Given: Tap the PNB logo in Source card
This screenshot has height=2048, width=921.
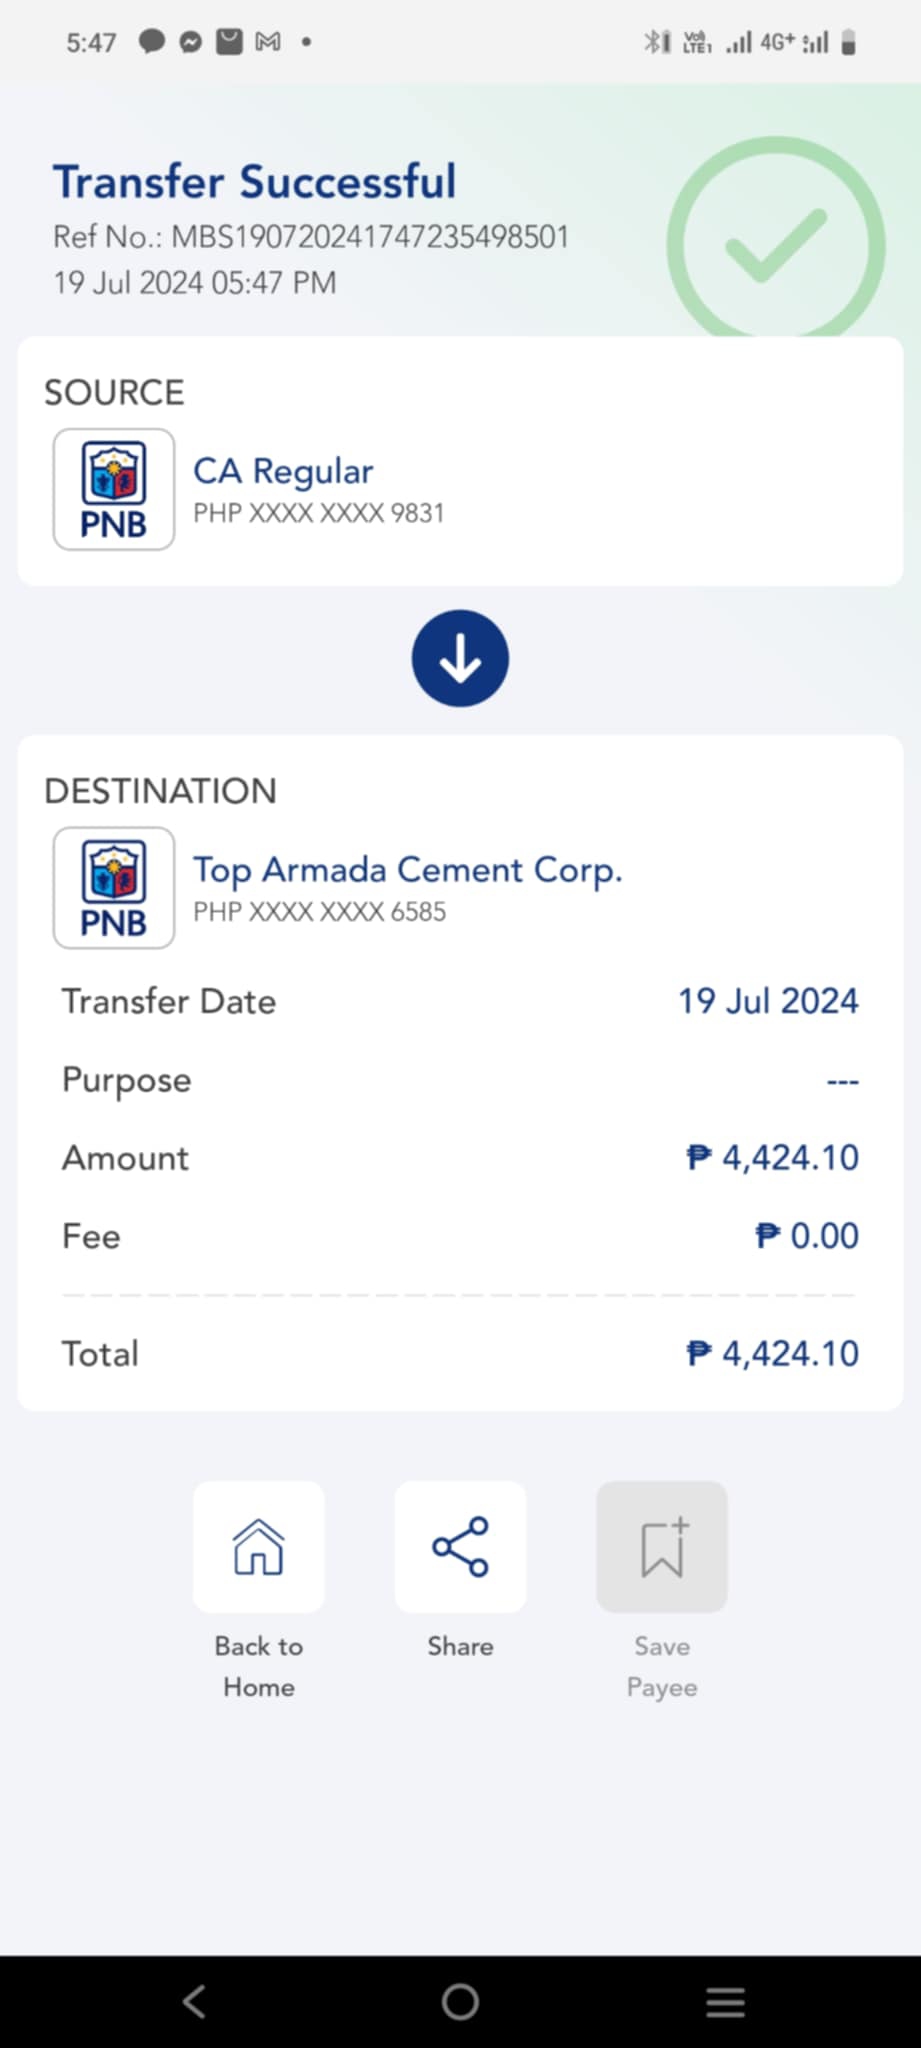Looking at the screenshot, I should click(114, 490).
